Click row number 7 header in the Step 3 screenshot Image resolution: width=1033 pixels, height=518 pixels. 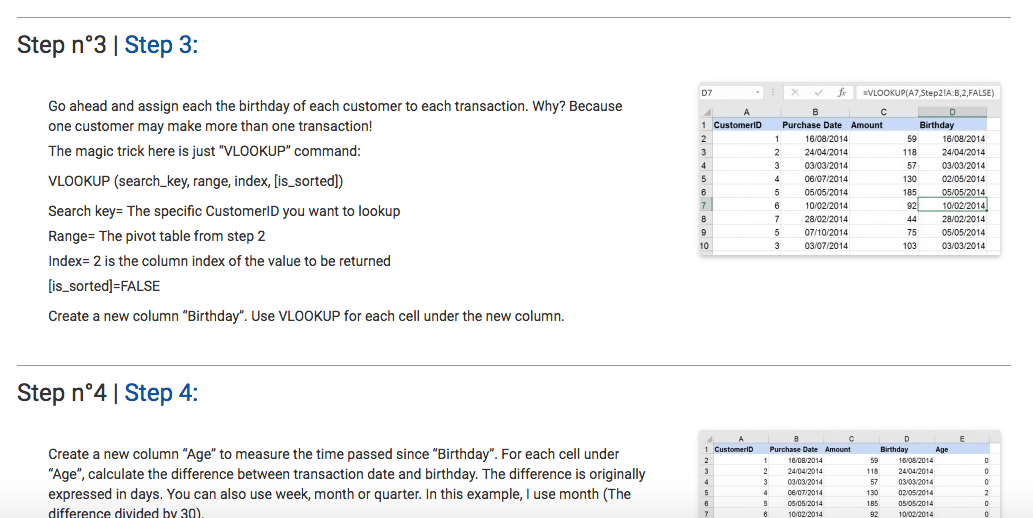pyautogui.click(x=704, y=206)
